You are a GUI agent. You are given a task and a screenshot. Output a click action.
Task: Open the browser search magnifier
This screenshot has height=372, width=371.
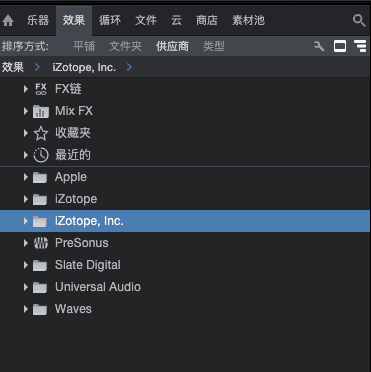pyautogui.click(x=359, y=20)
